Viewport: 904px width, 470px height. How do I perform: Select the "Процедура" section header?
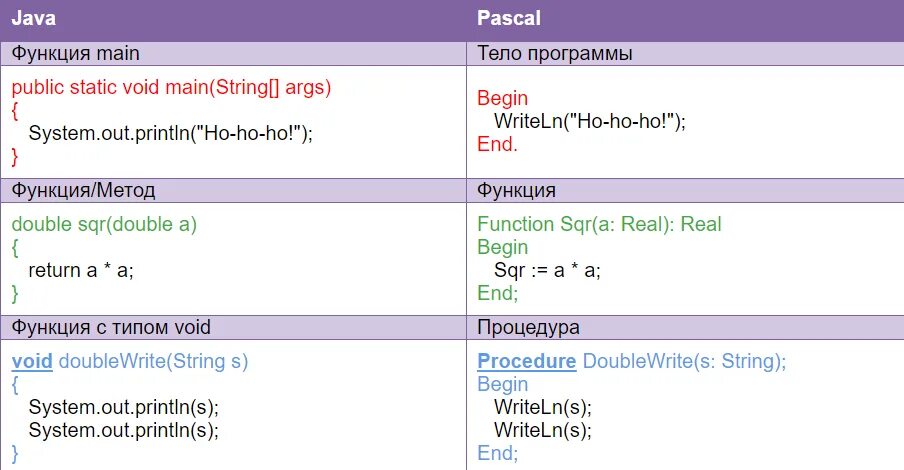[529, 327]
